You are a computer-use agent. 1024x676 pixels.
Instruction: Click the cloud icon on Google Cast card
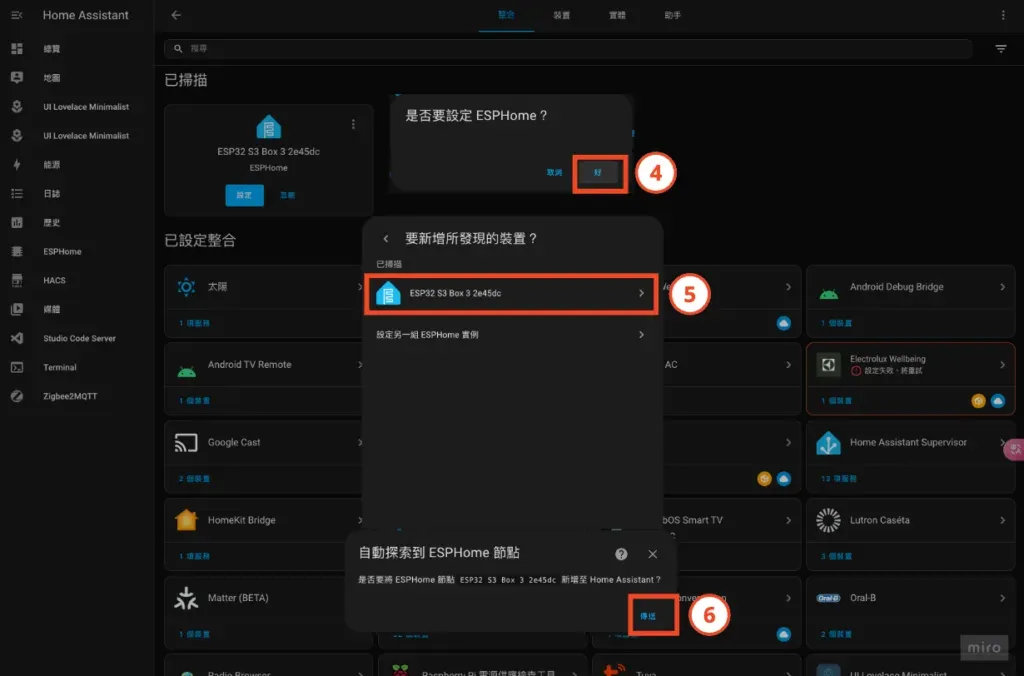784,478
